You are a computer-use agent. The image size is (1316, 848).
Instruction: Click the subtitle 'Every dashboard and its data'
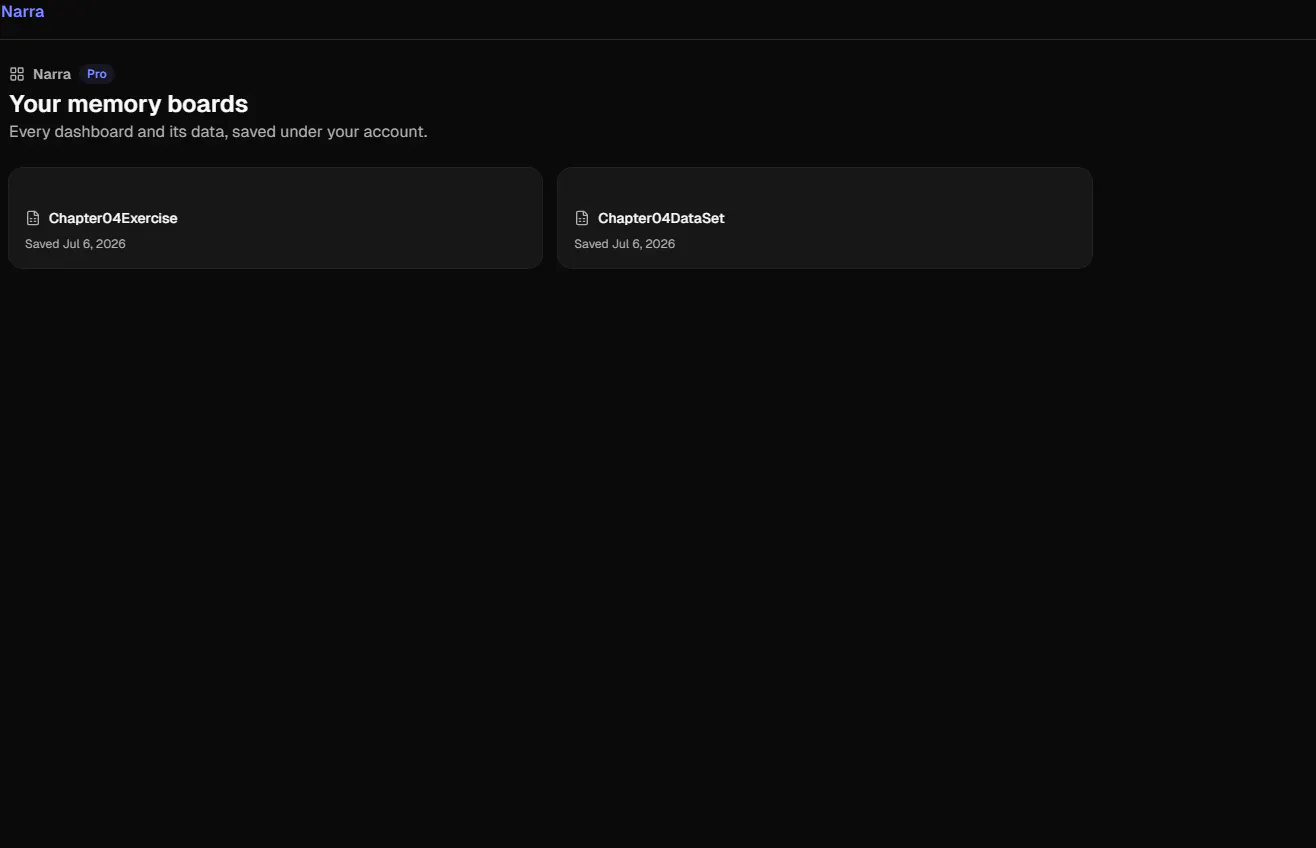(218, 132)
